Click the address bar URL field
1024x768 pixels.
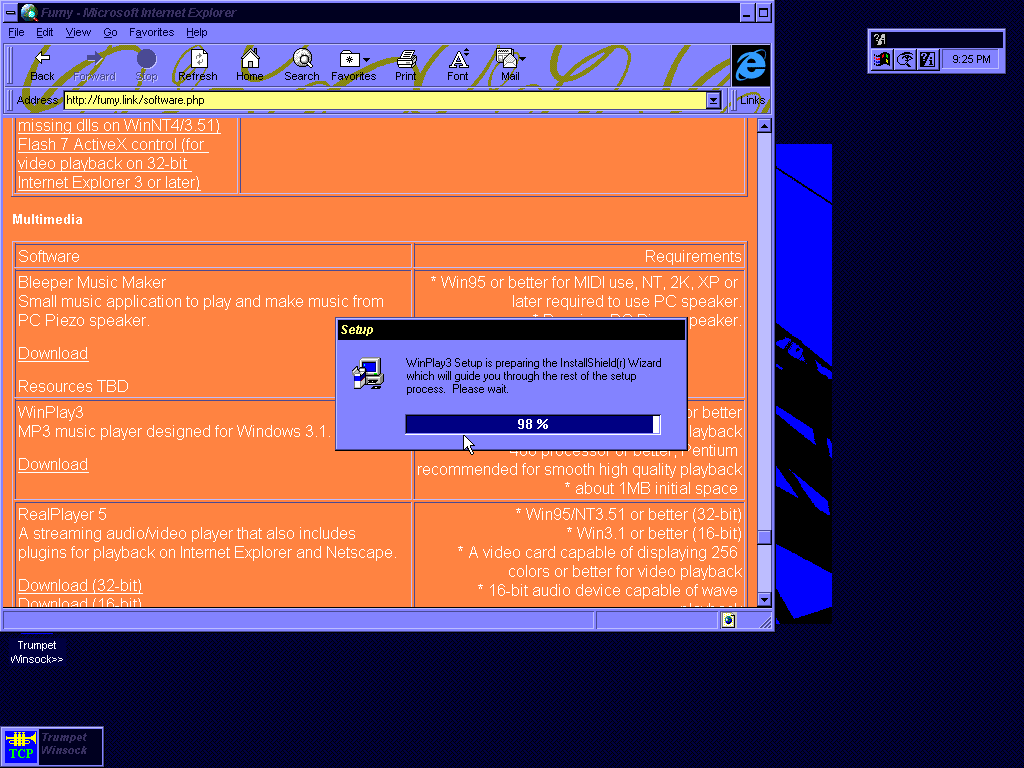[385, 100]
